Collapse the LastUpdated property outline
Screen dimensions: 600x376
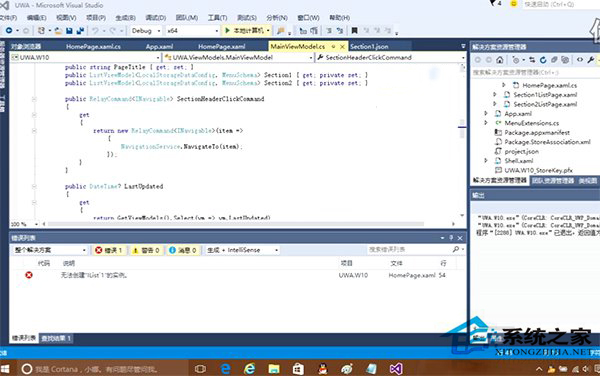34,187
